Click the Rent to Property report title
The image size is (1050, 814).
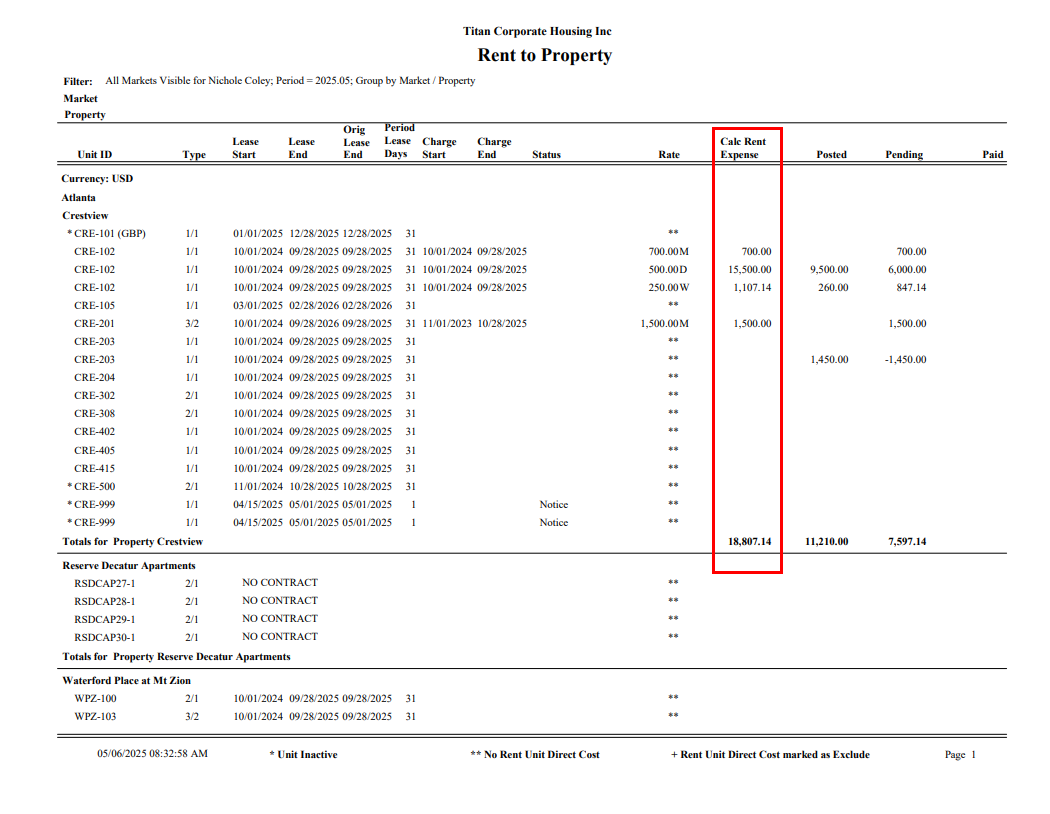tap(544, 56)
